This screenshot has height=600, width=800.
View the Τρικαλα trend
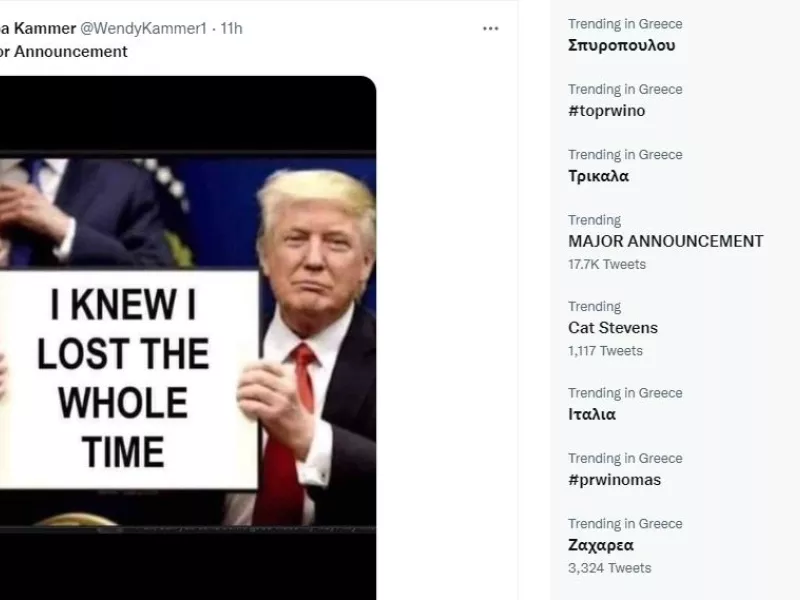pyautogui.click(x=598, y=176)
